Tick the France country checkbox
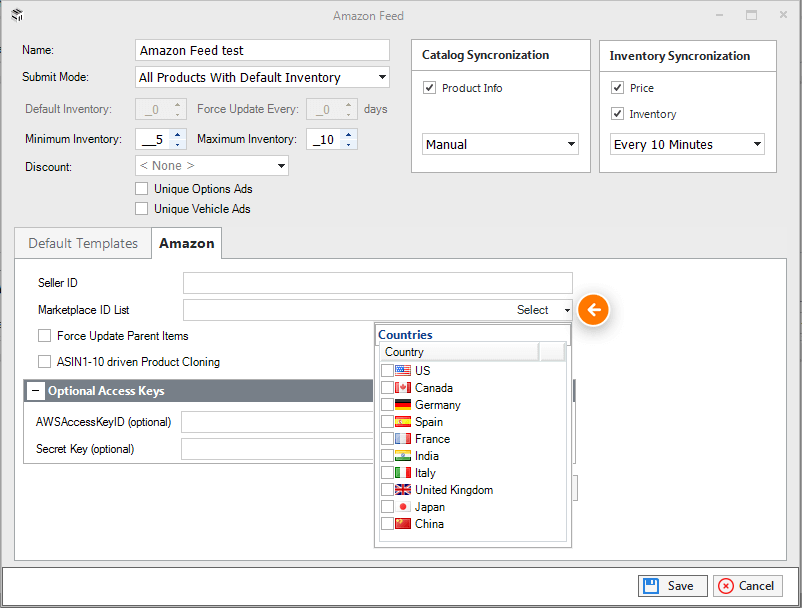 [x=387, y=439]
